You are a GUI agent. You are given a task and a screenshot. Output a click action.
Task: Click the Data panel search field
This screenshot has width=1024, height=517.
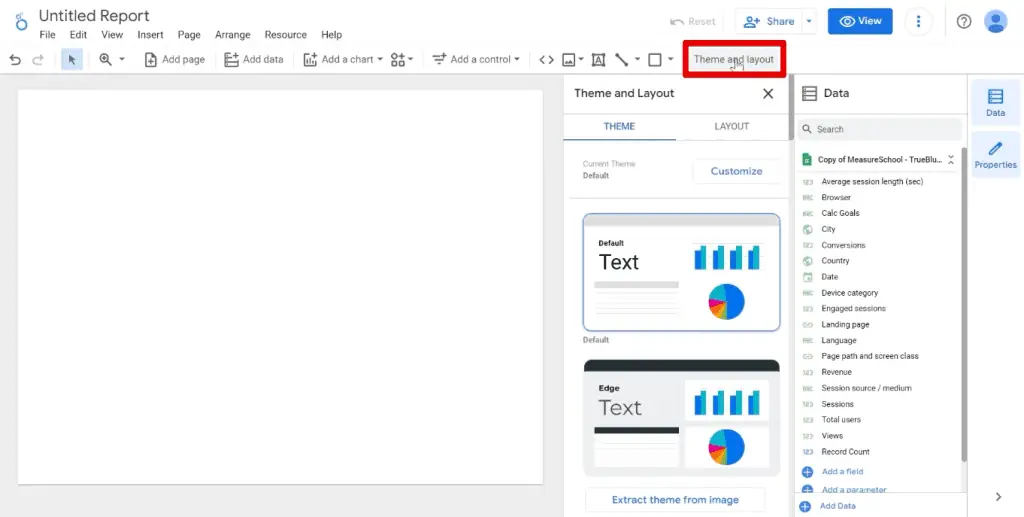pos(879,129)
